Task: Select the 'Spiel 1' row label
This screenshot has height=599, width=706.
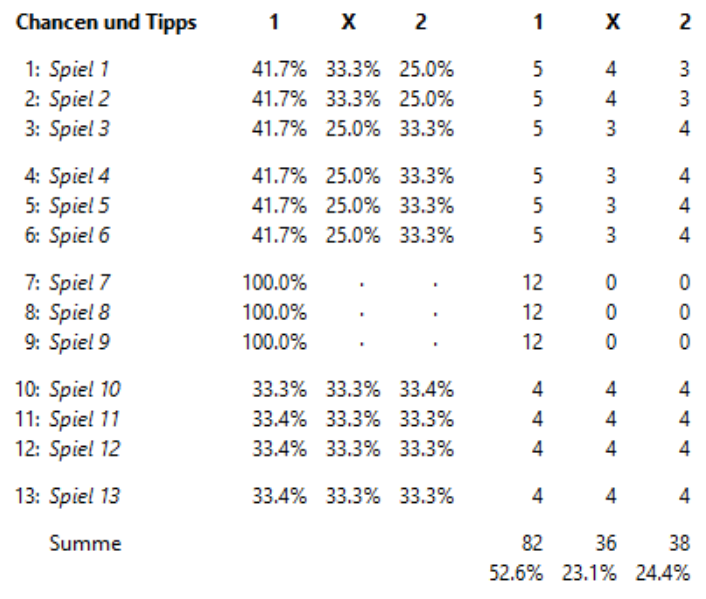Action: tap(79, 69)
